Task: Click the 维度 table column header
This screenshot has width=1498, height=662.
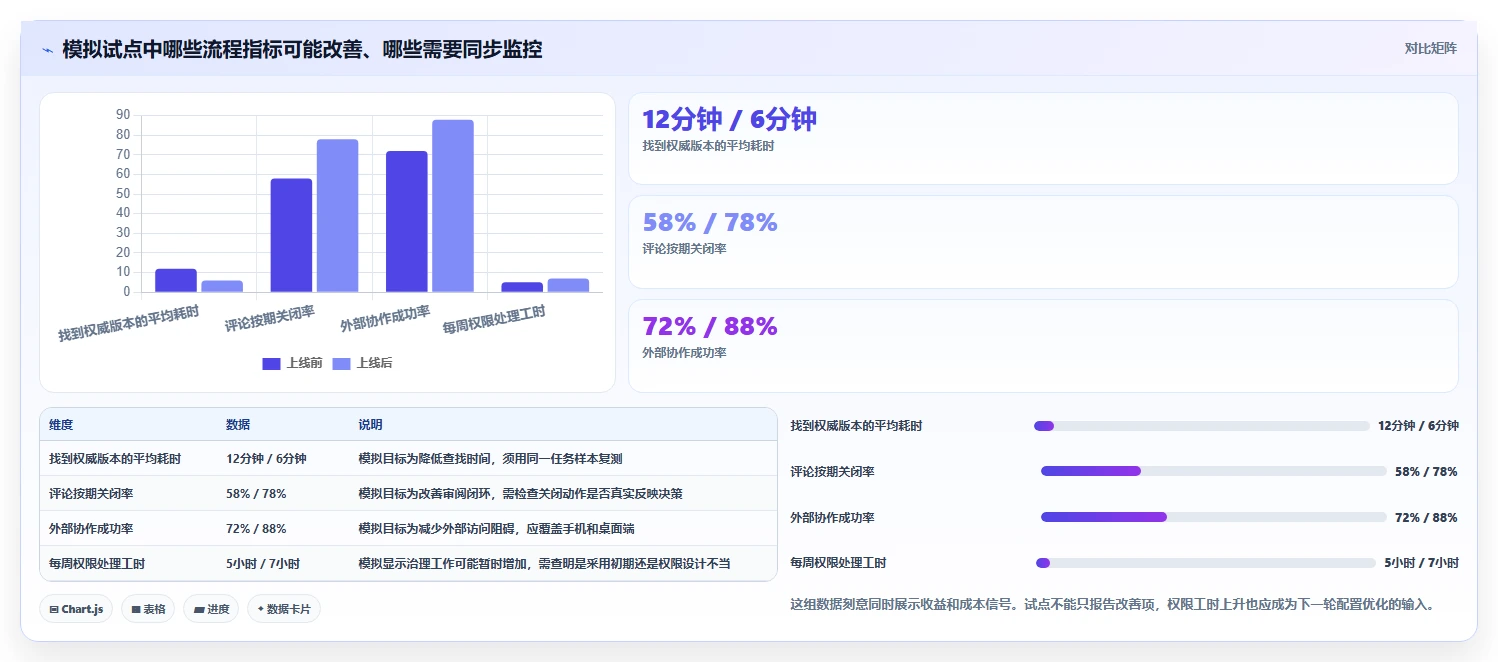Action: (x=61, y=425)
